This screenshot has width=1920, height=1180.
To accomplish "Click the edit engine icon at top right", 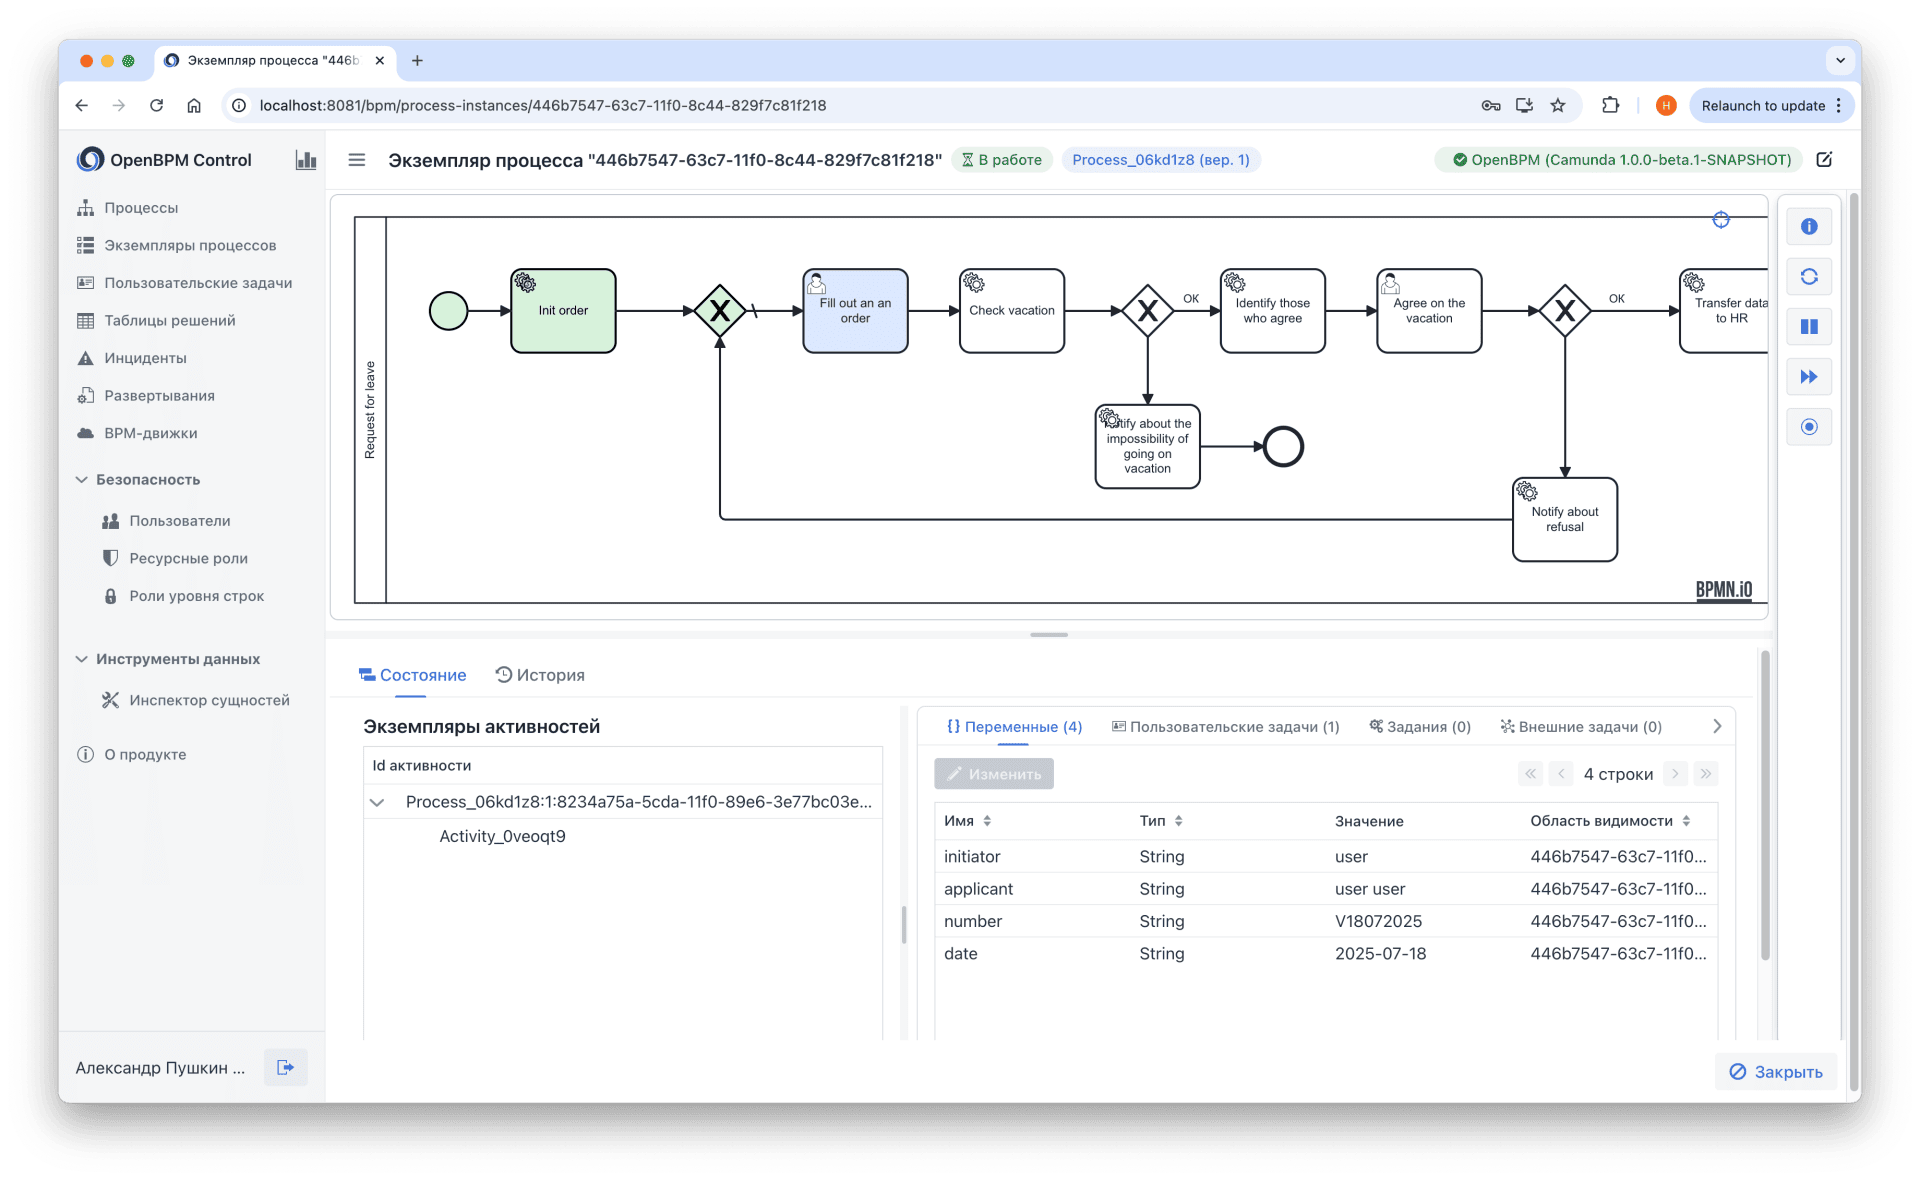I will [x=1825, y=160].
